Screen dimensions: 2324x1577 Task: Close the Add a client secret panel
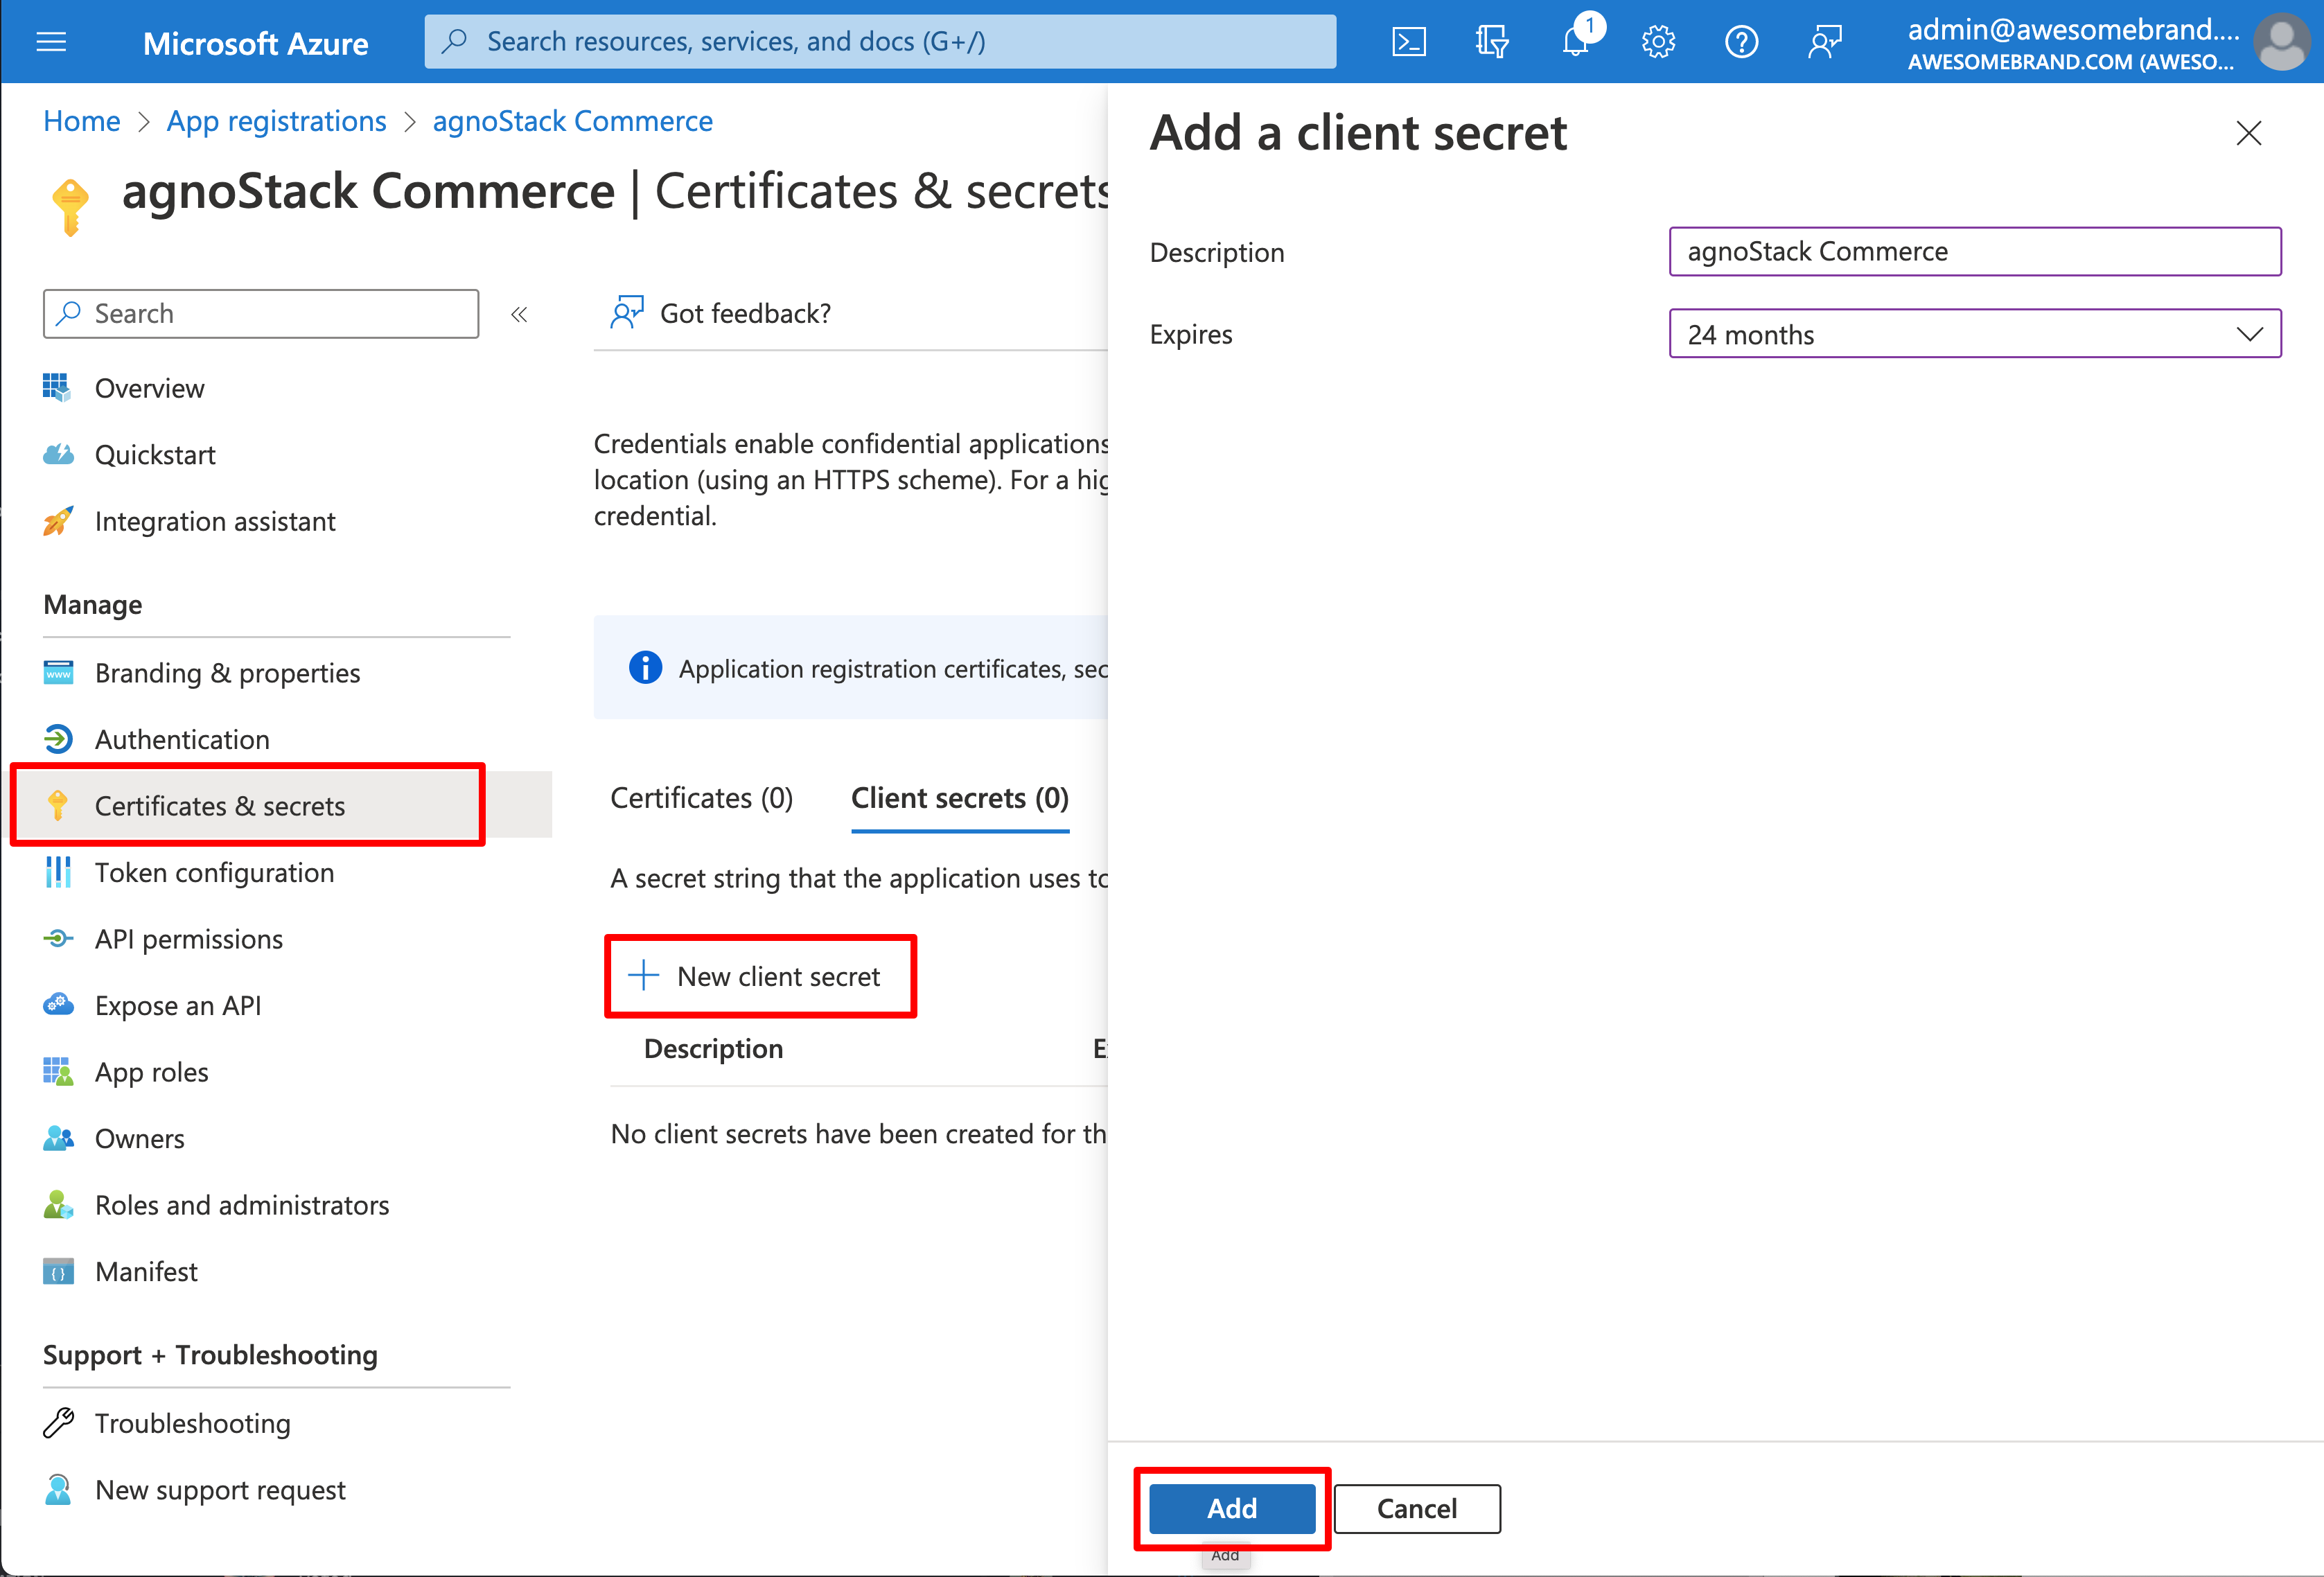pyautogui.click(x=2248, y=133)
